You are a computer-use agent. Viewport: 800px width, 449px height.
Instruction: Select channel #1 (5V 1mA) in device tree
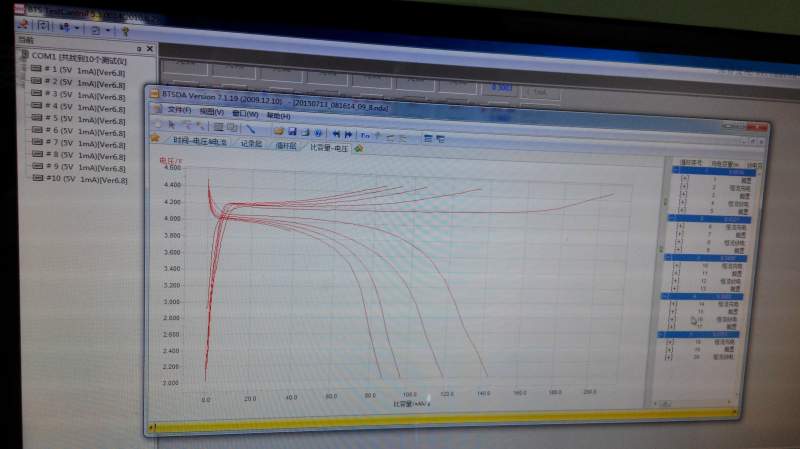(x=78, y=70)
